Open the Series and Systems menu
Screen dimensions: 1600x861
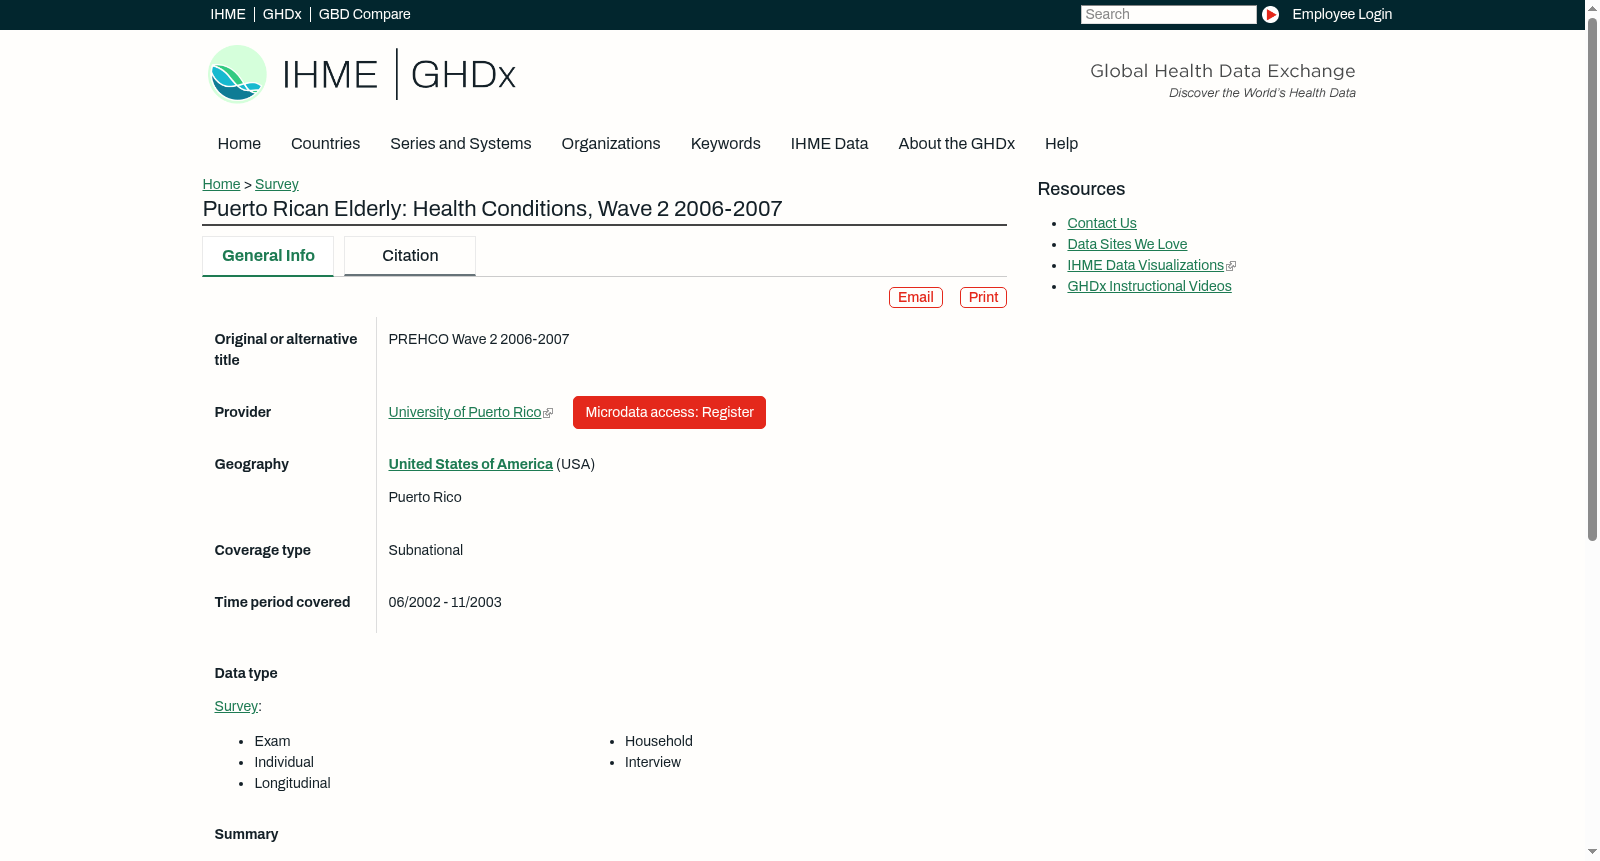[x=461, y=144]
